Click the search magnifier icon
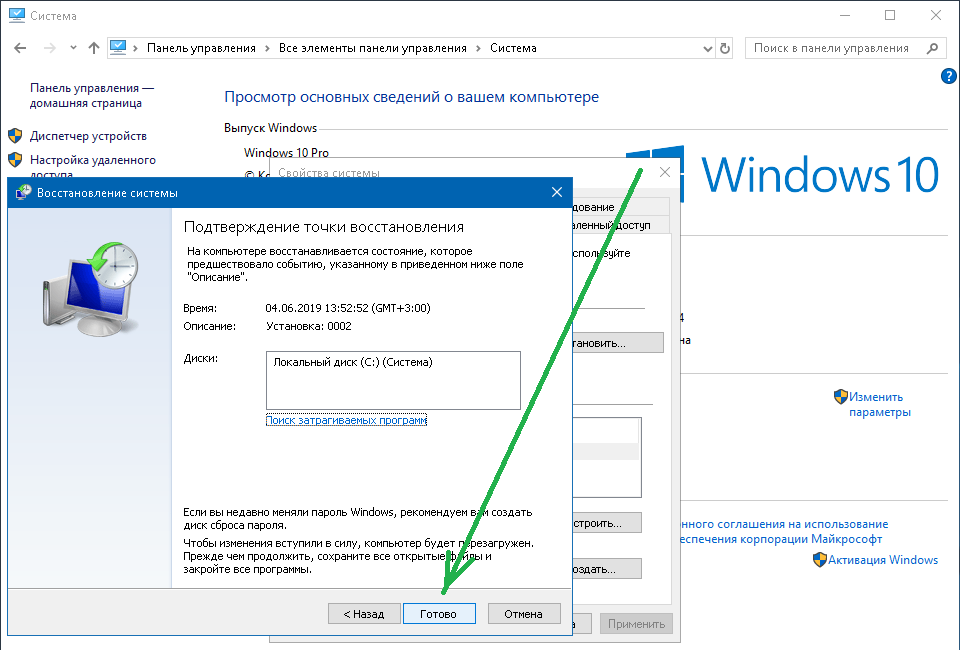Image resolution: width=960 pixels, height=650 pixels. click(932, 48)
